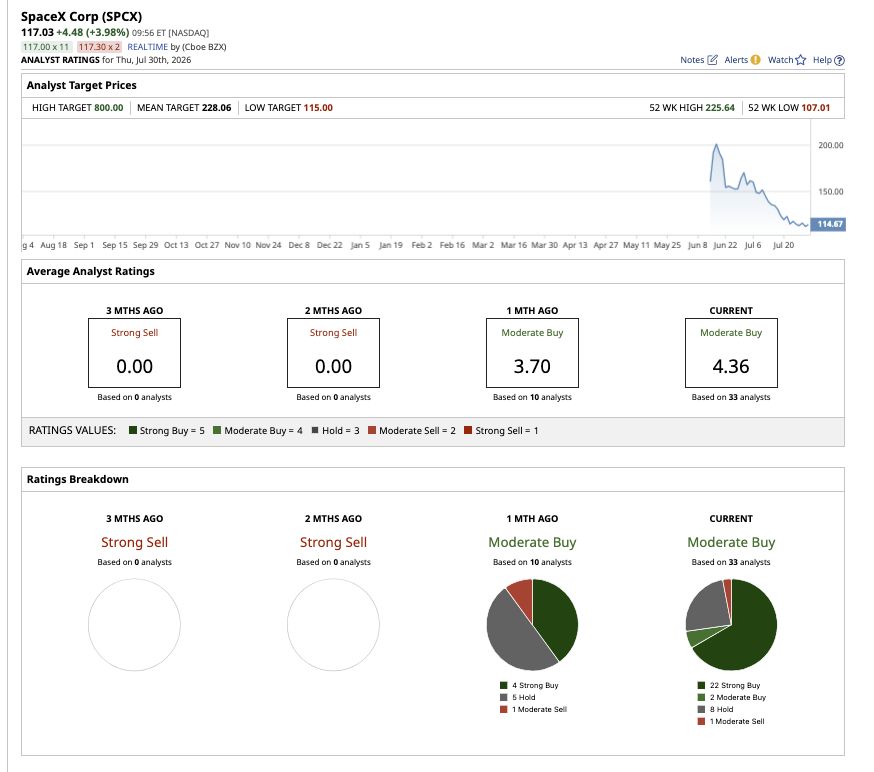The width and height of the screenshot is (874, 772).
Task: Click the 1 MTH AGO ratings pie chart
Action: point(532,625)
